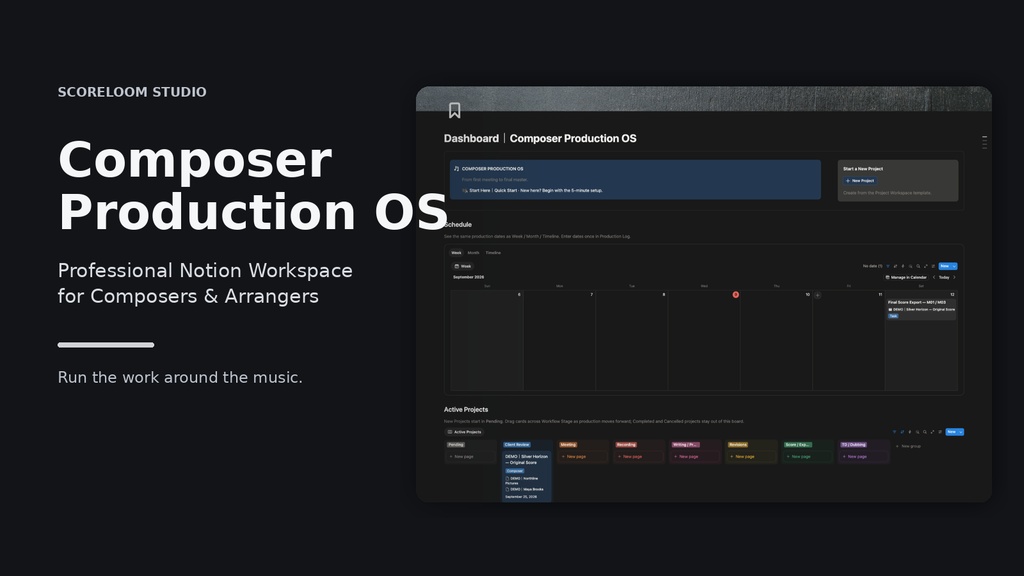Open the No date (1) list
The width and height of the screenshot is (1024, 576).
tap(872, 266)
